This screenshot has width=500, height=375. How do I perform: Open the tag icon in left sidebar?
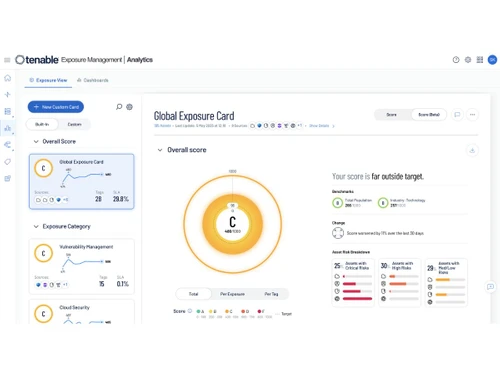tap(8, 162)
